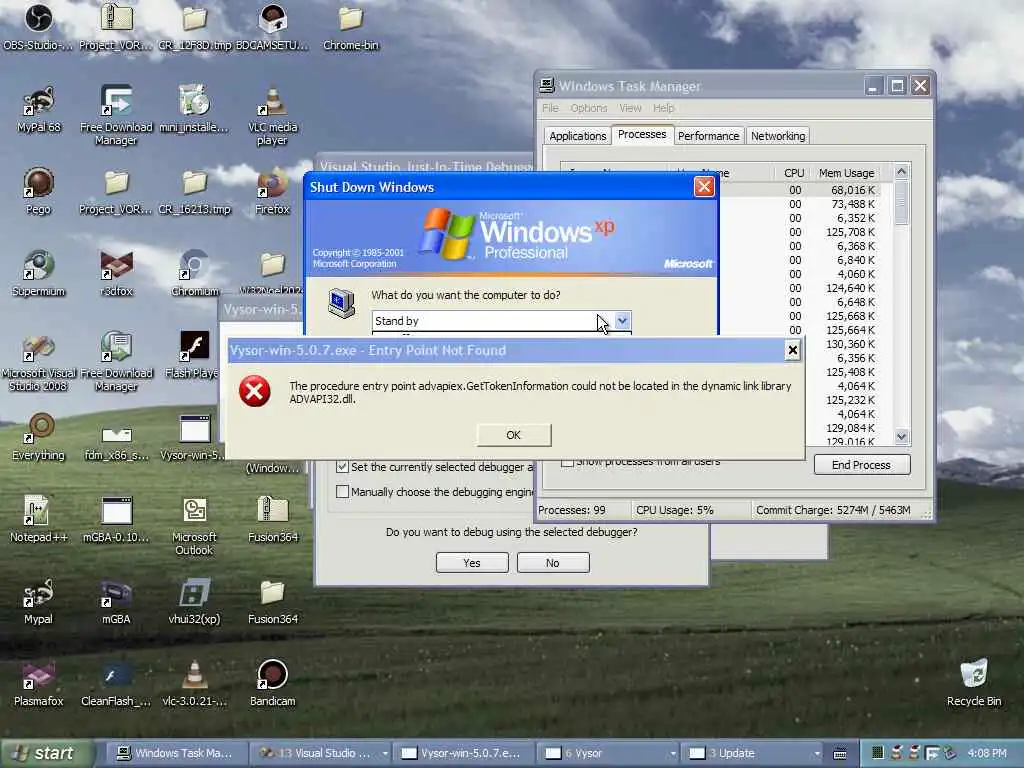The image size is (1024, 768).
Task: Open the OBS-Studio desktop icon
Action: click(38, 26)
